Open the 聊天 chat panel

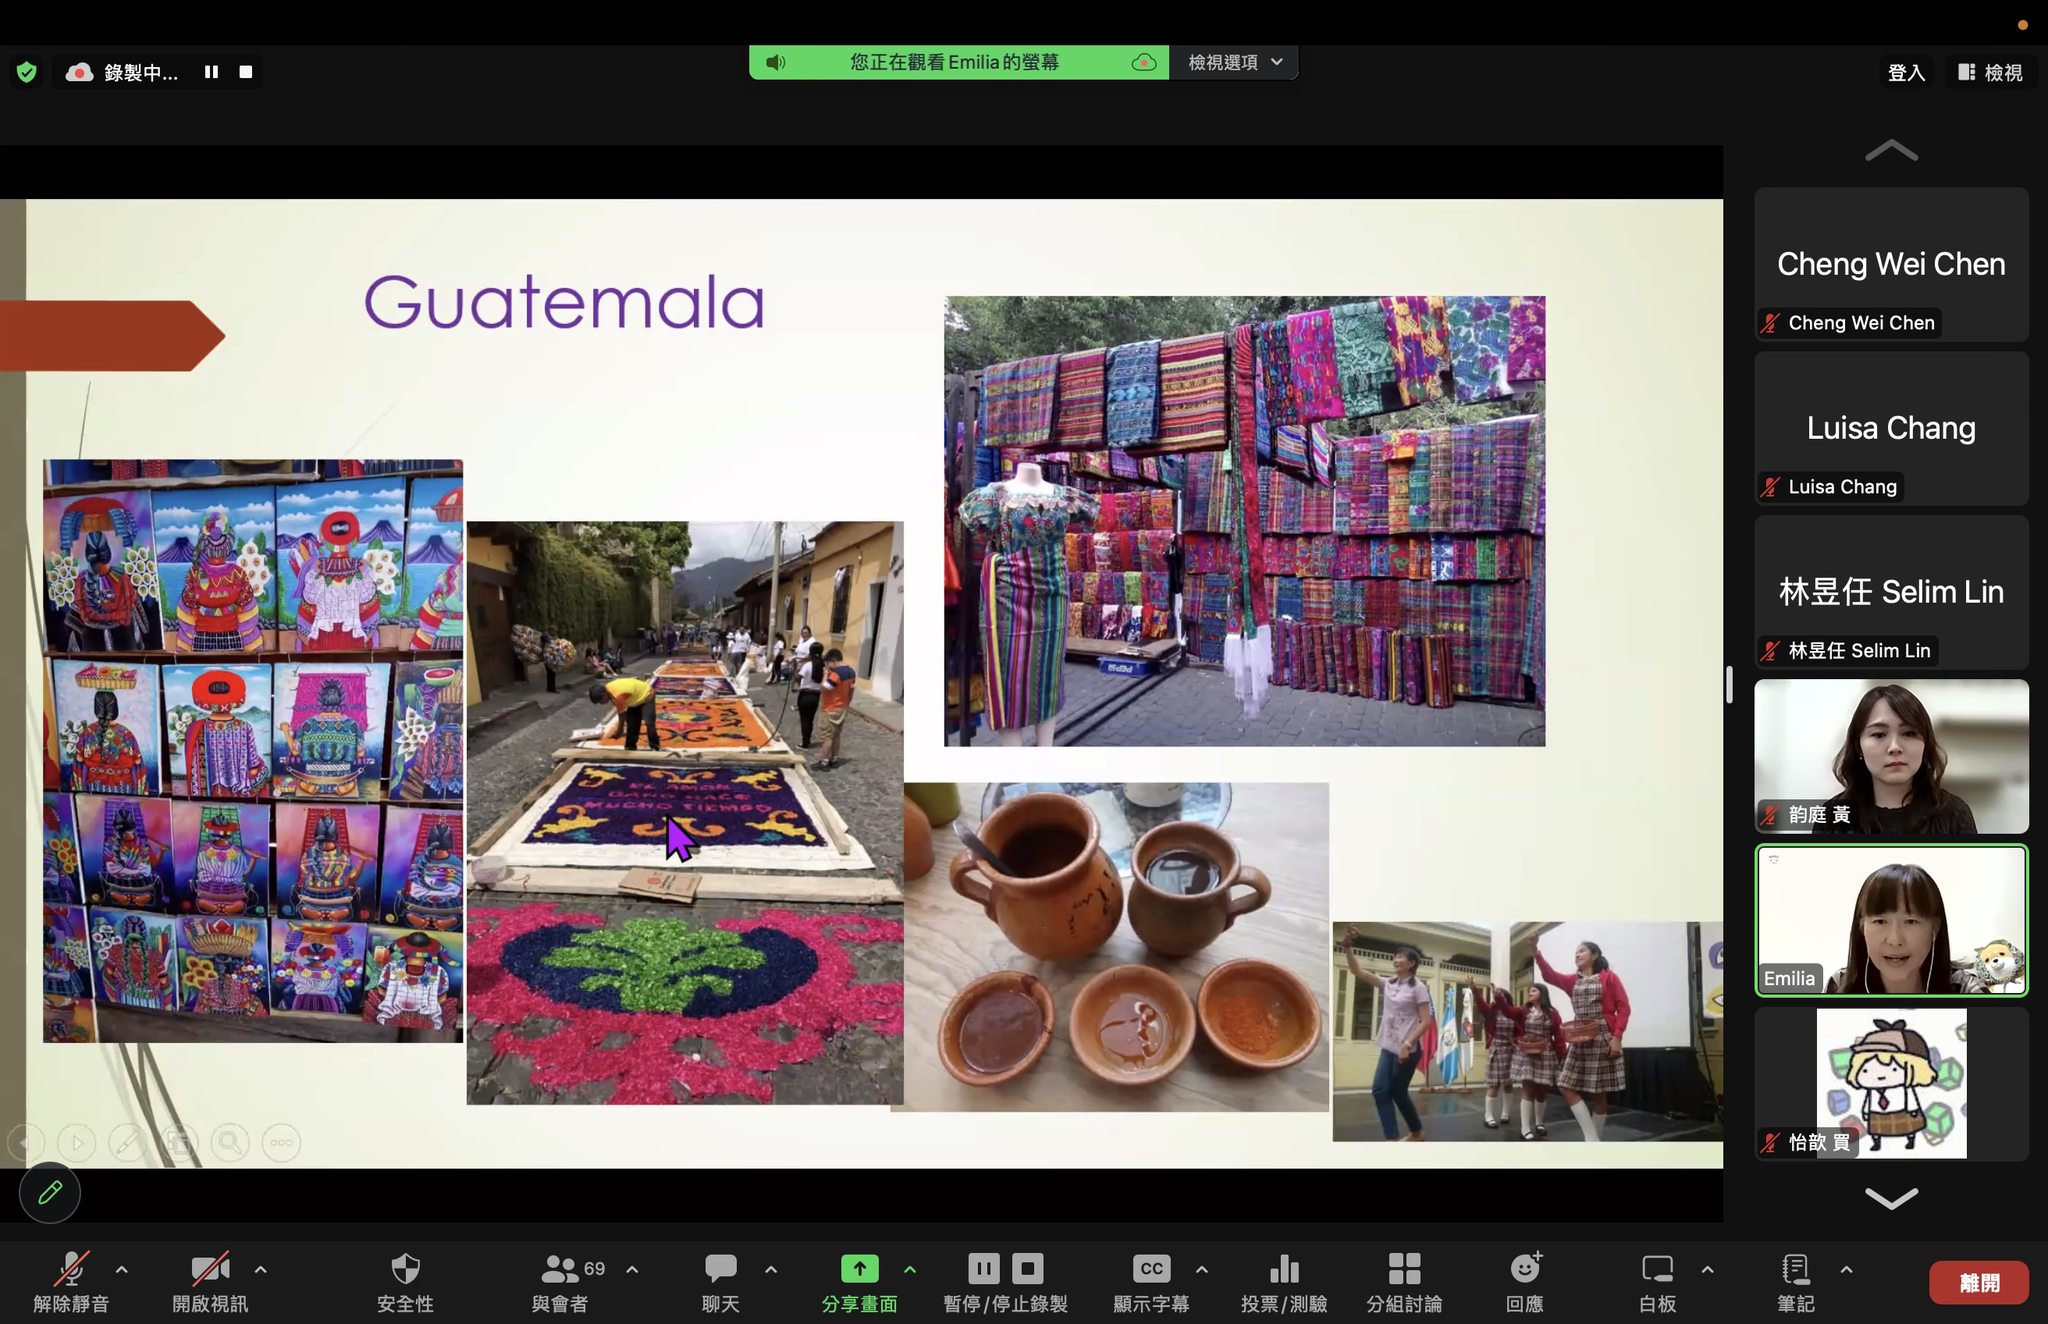(x=720, y=1282)
